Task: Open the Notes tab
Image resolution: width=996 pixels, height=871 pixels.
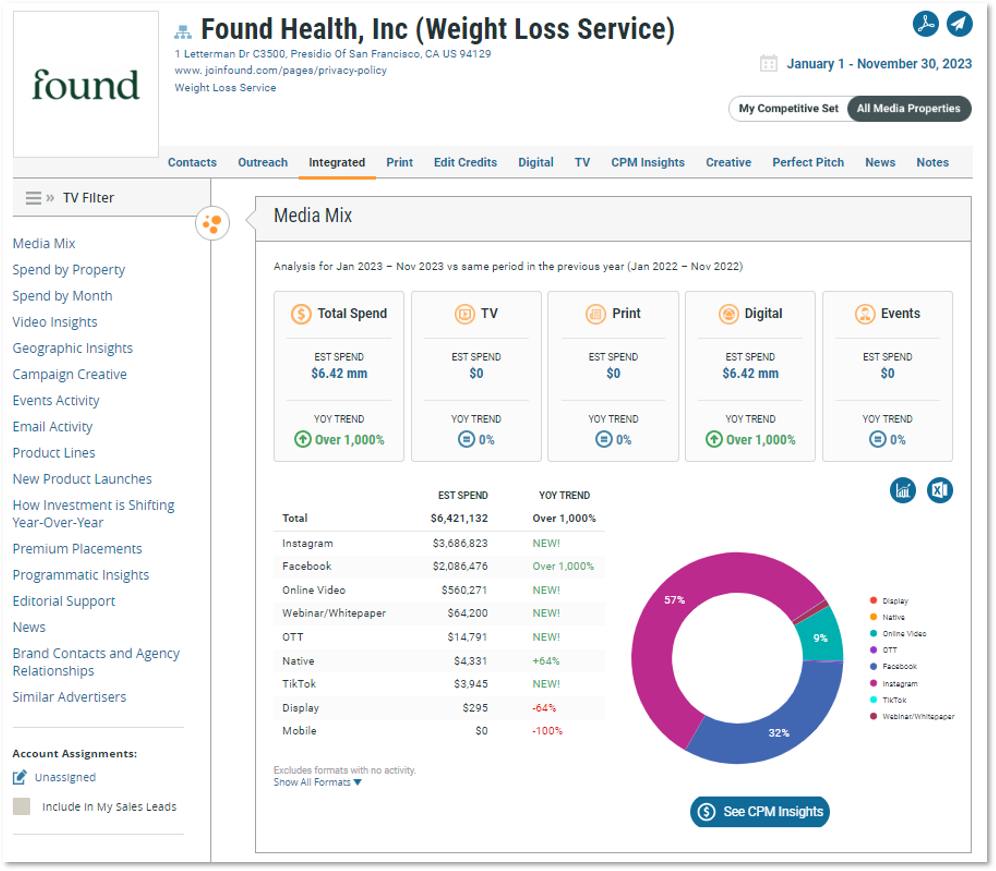Action: coord(932,163)
